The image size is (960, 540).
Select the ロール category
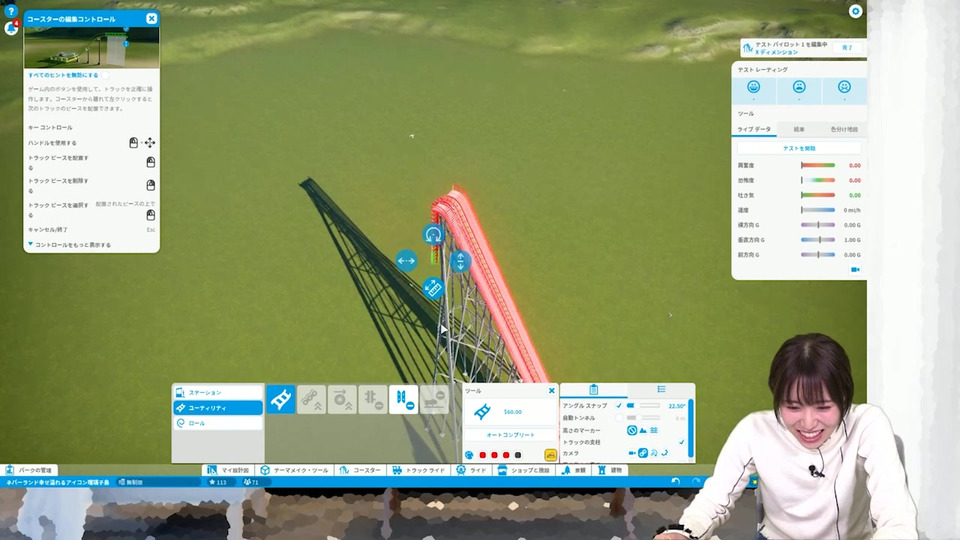click(219, 423)
